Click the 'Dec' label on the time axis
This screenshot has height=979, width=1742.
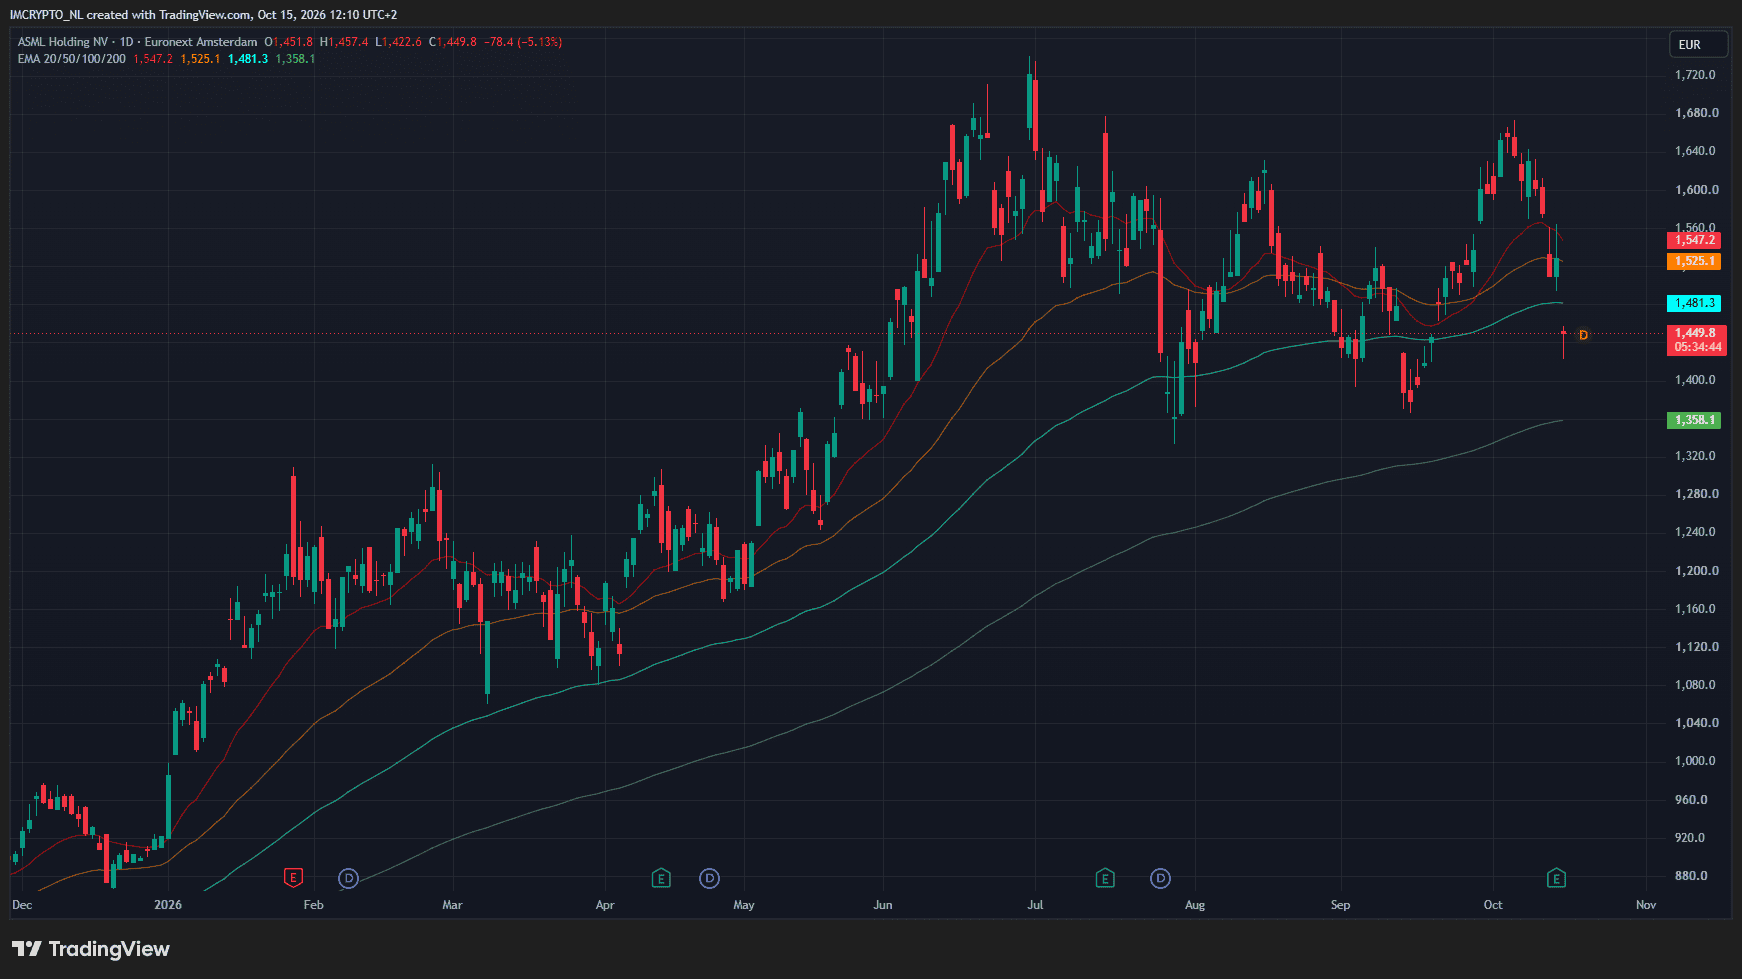(22, 905)
